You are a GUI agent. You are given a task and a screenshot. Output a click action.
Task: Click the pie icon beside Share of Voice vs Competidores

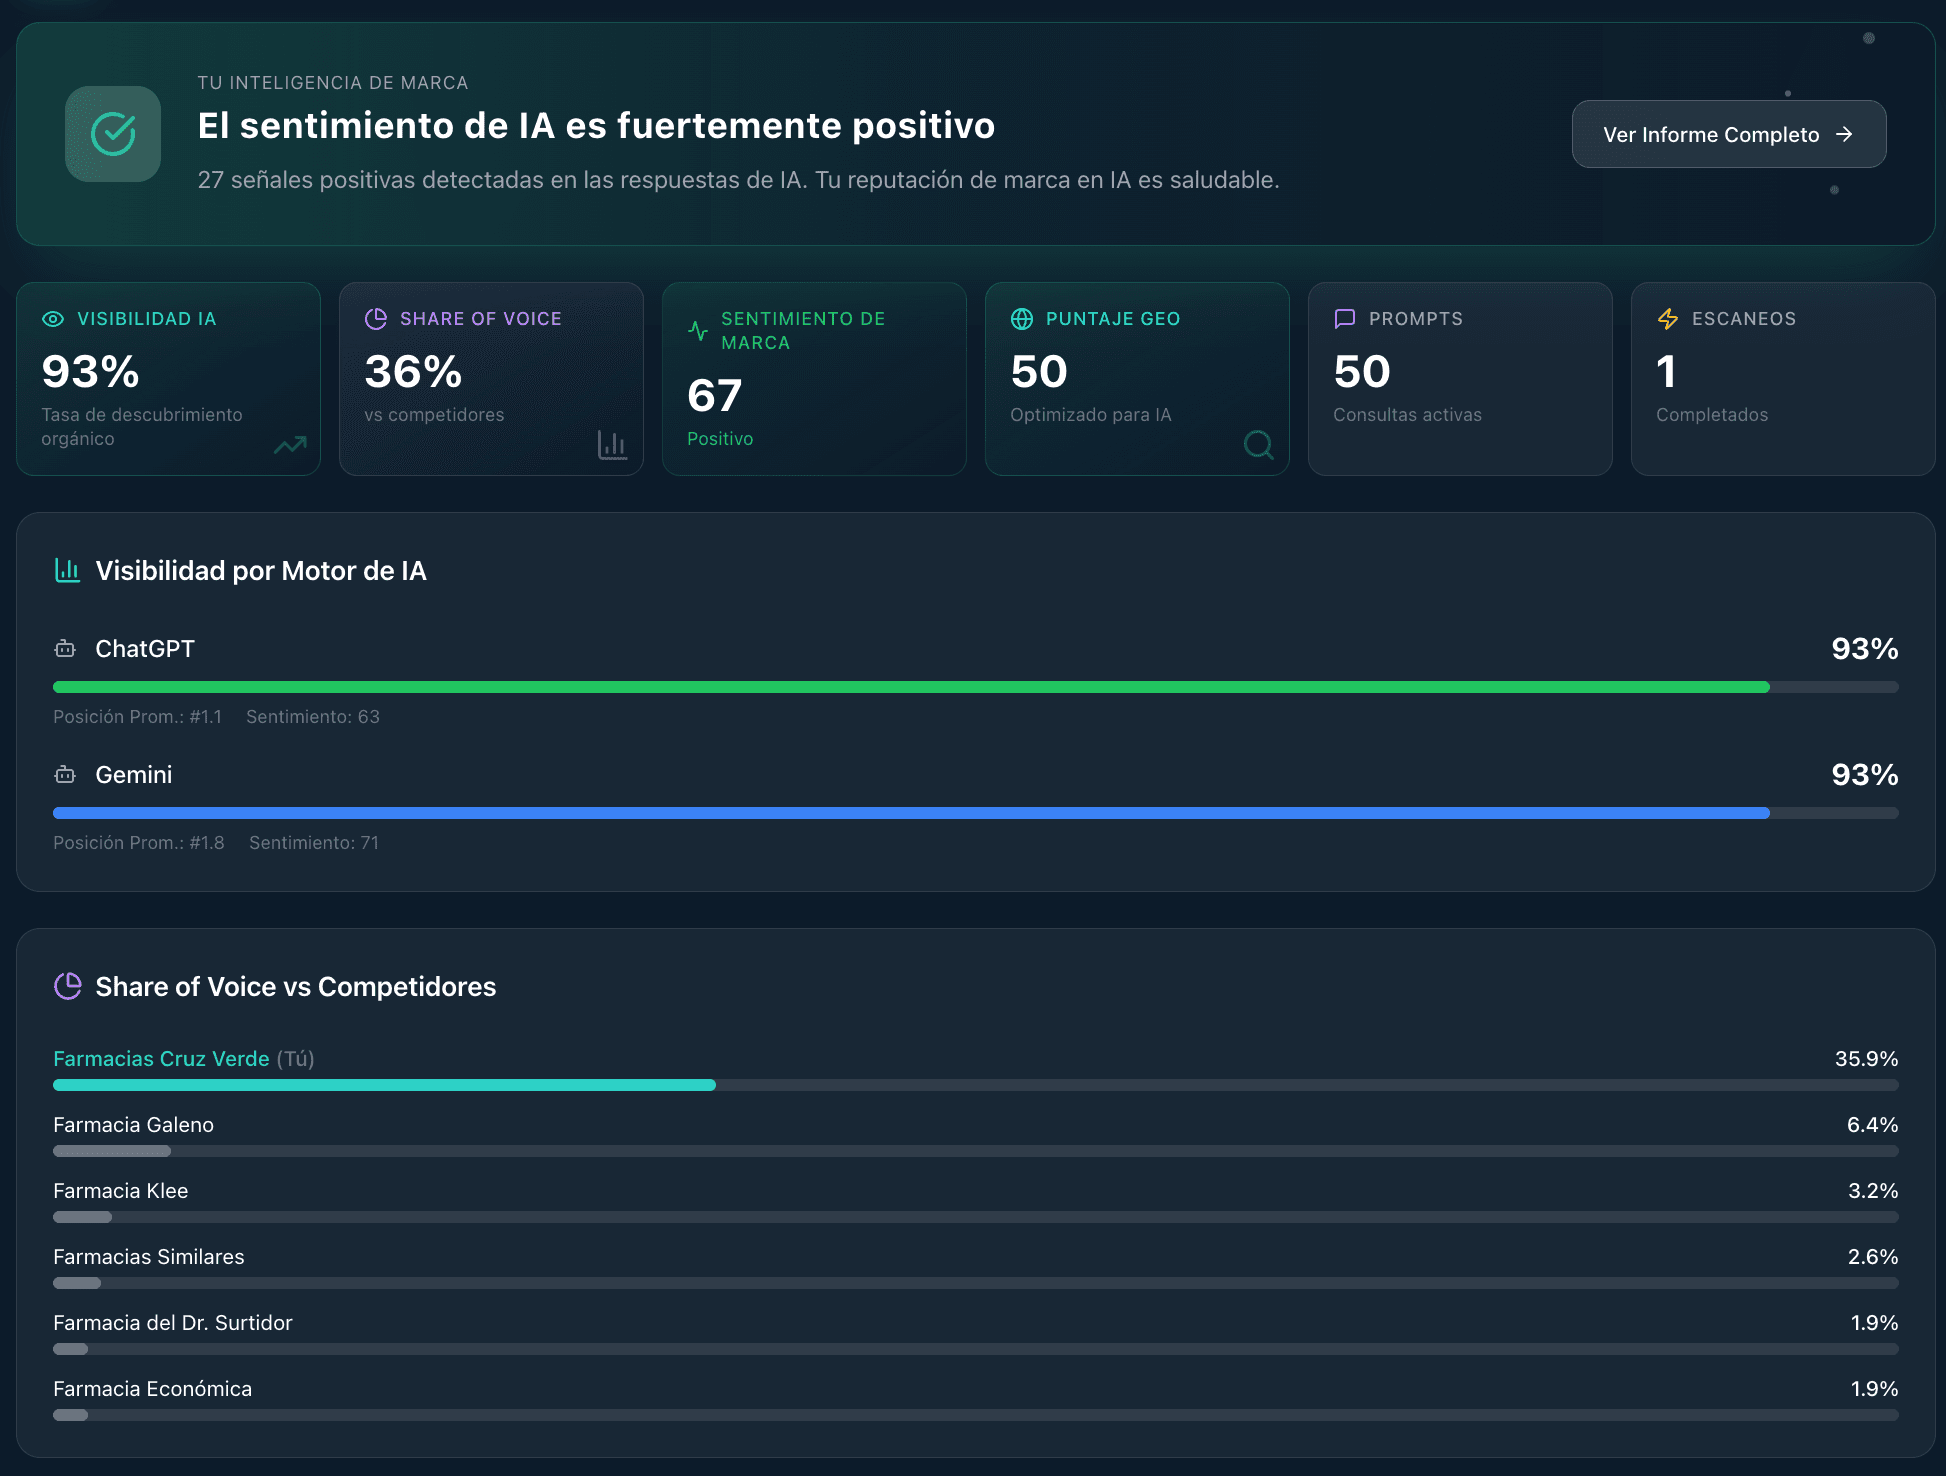(67, 987)
